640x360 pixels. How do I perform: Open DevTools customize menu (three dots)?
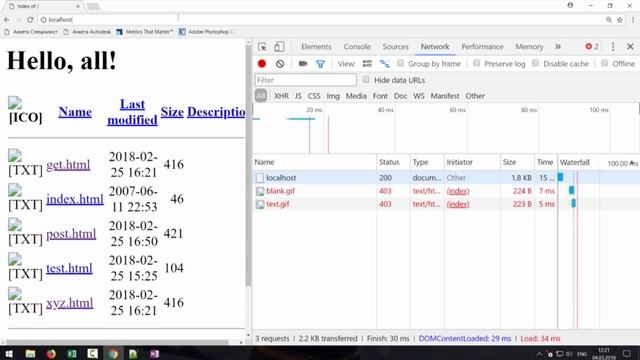tap(613, 47)
